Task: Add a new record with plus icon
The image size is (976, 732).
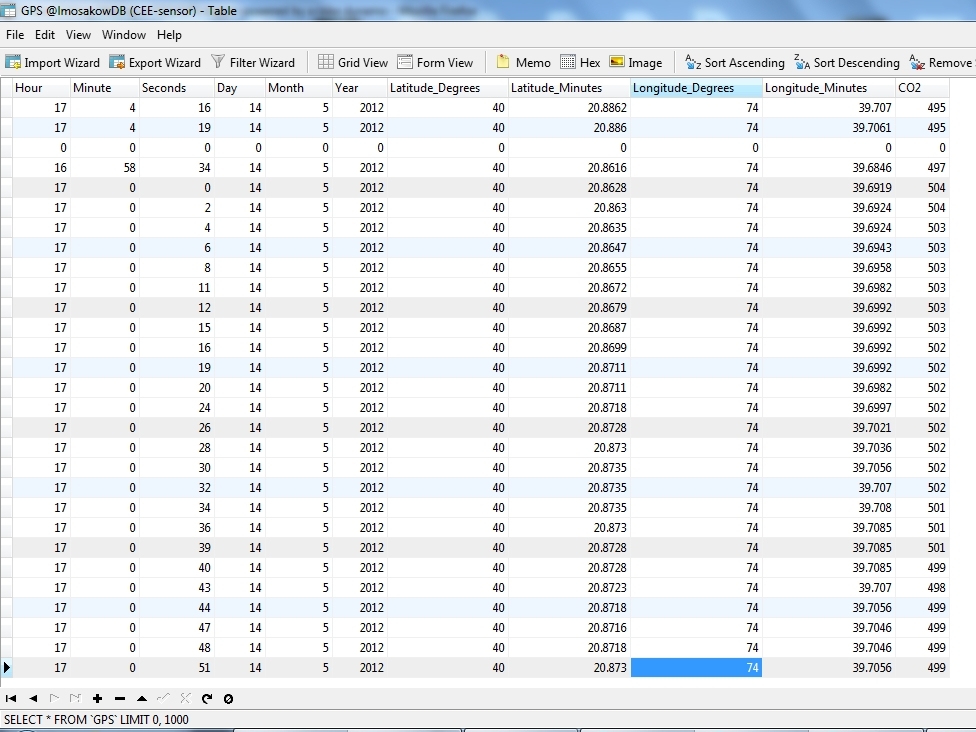Action: [x=97, y=698]
